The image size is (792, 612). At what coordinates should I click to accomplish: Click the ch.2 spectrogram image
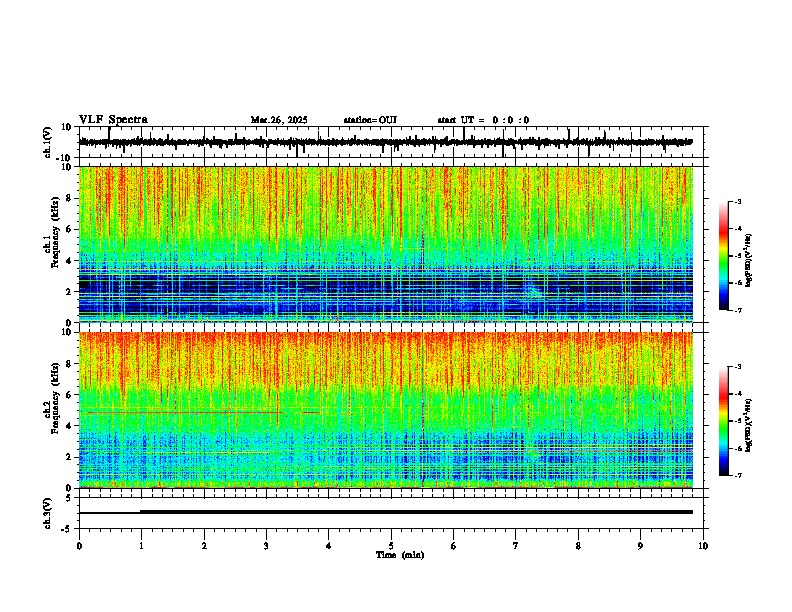[x=385, y=410]
